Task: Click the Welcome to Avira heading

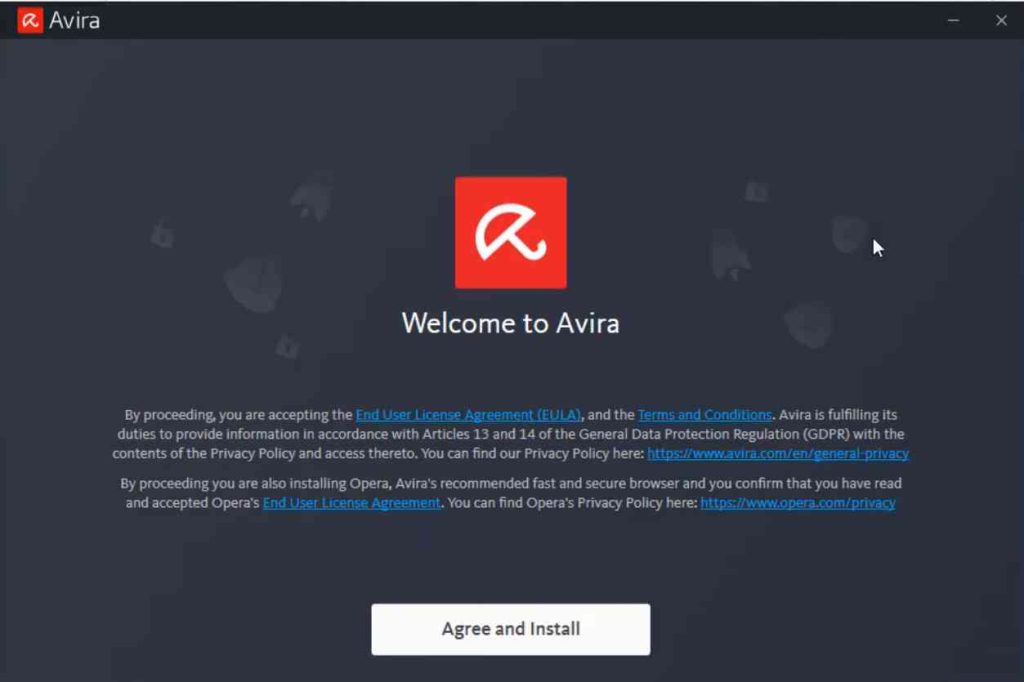Action: [511, 323]
